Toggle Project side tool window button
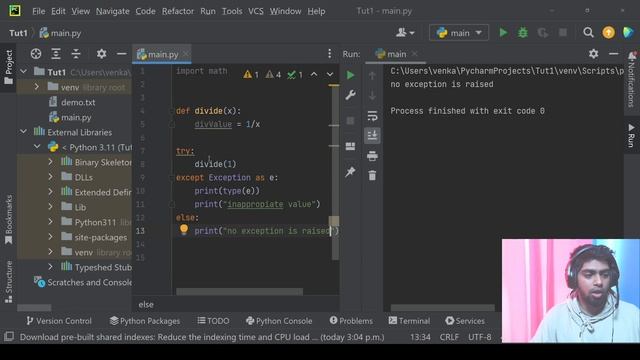Viewport: 640px width, 360px height. (x=9, y=67)
